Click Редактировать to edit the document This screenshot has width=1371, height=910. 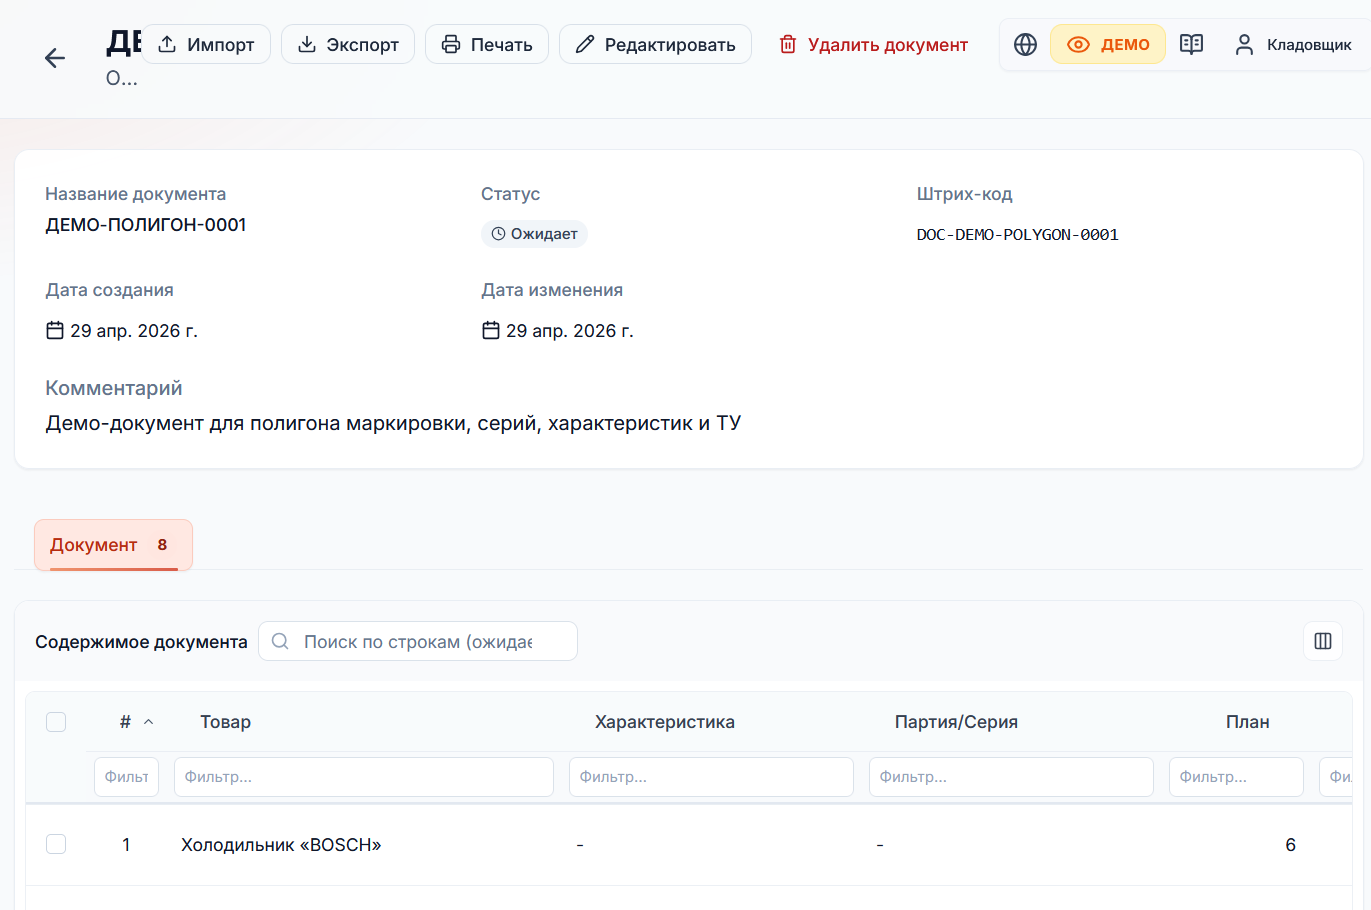point(655,44)
